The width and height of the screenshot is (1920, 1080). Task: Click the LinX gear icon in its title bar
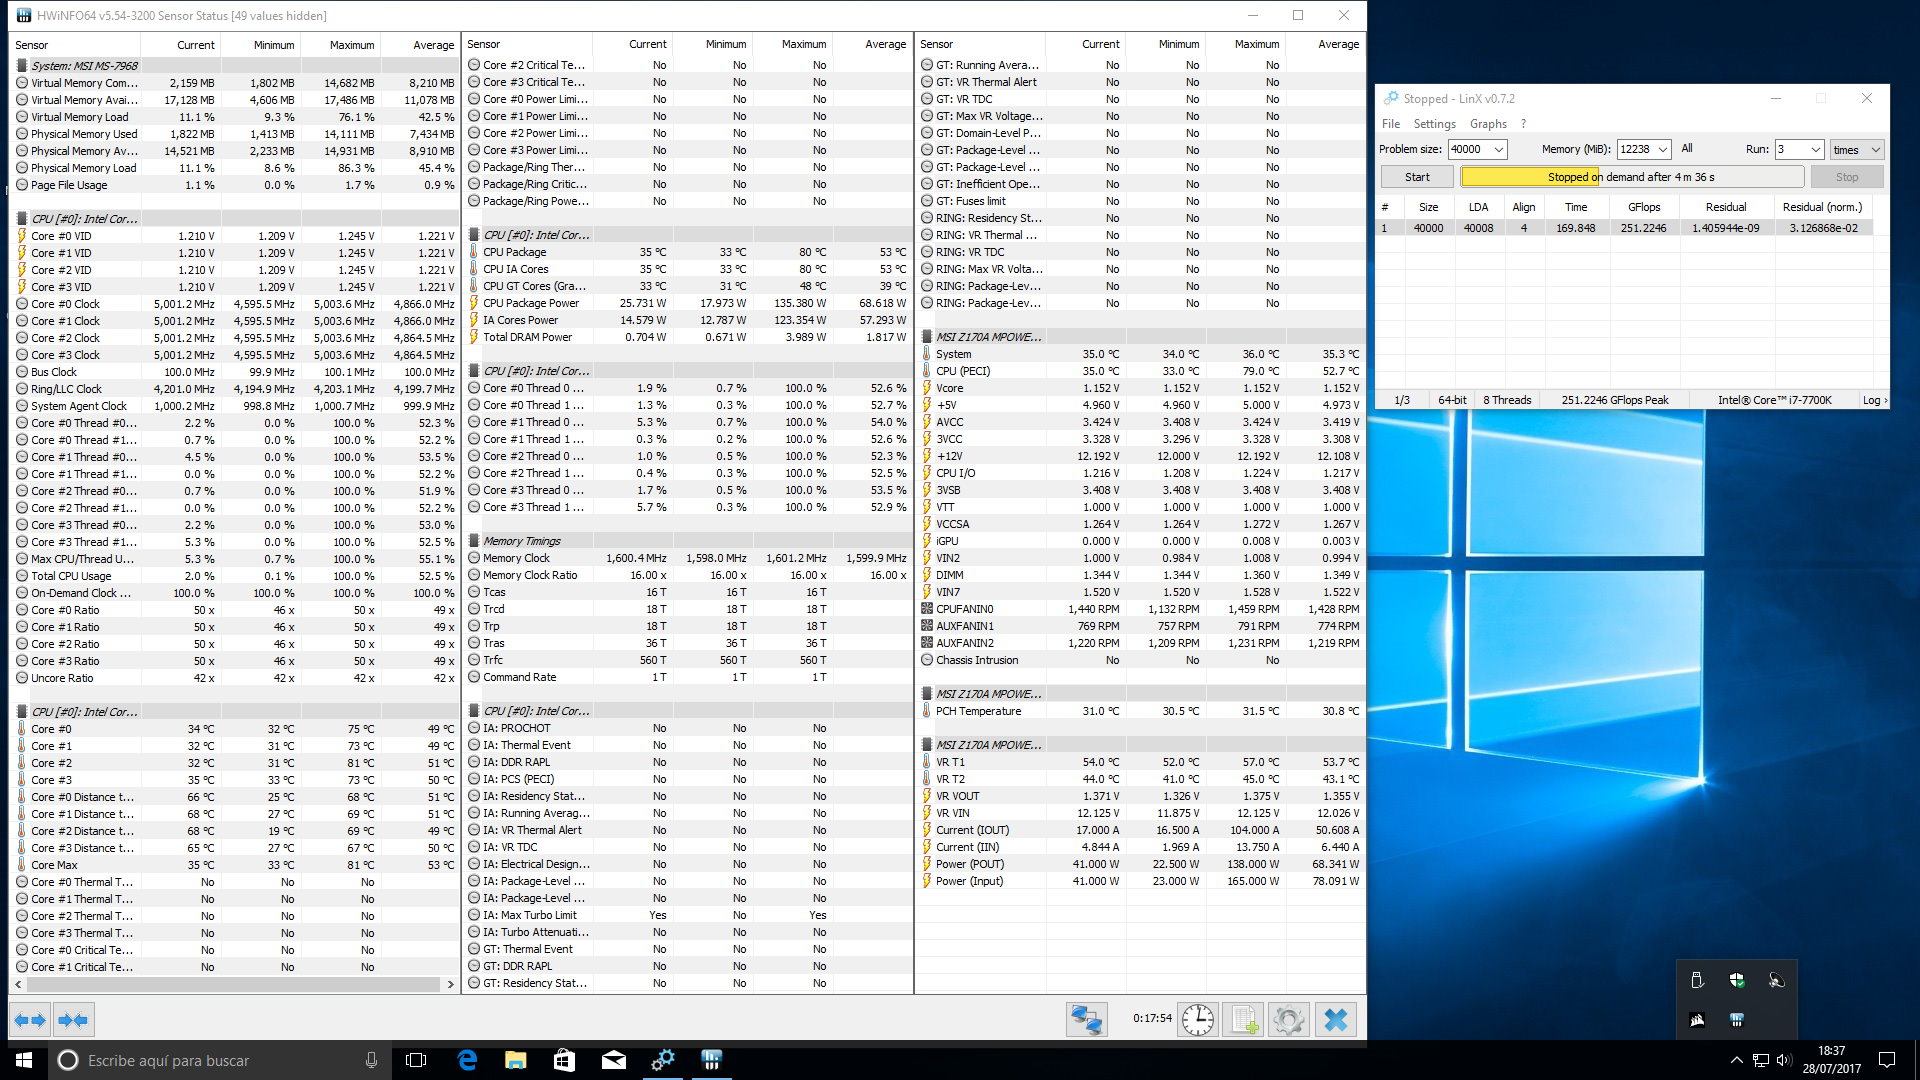point(1391,98)
